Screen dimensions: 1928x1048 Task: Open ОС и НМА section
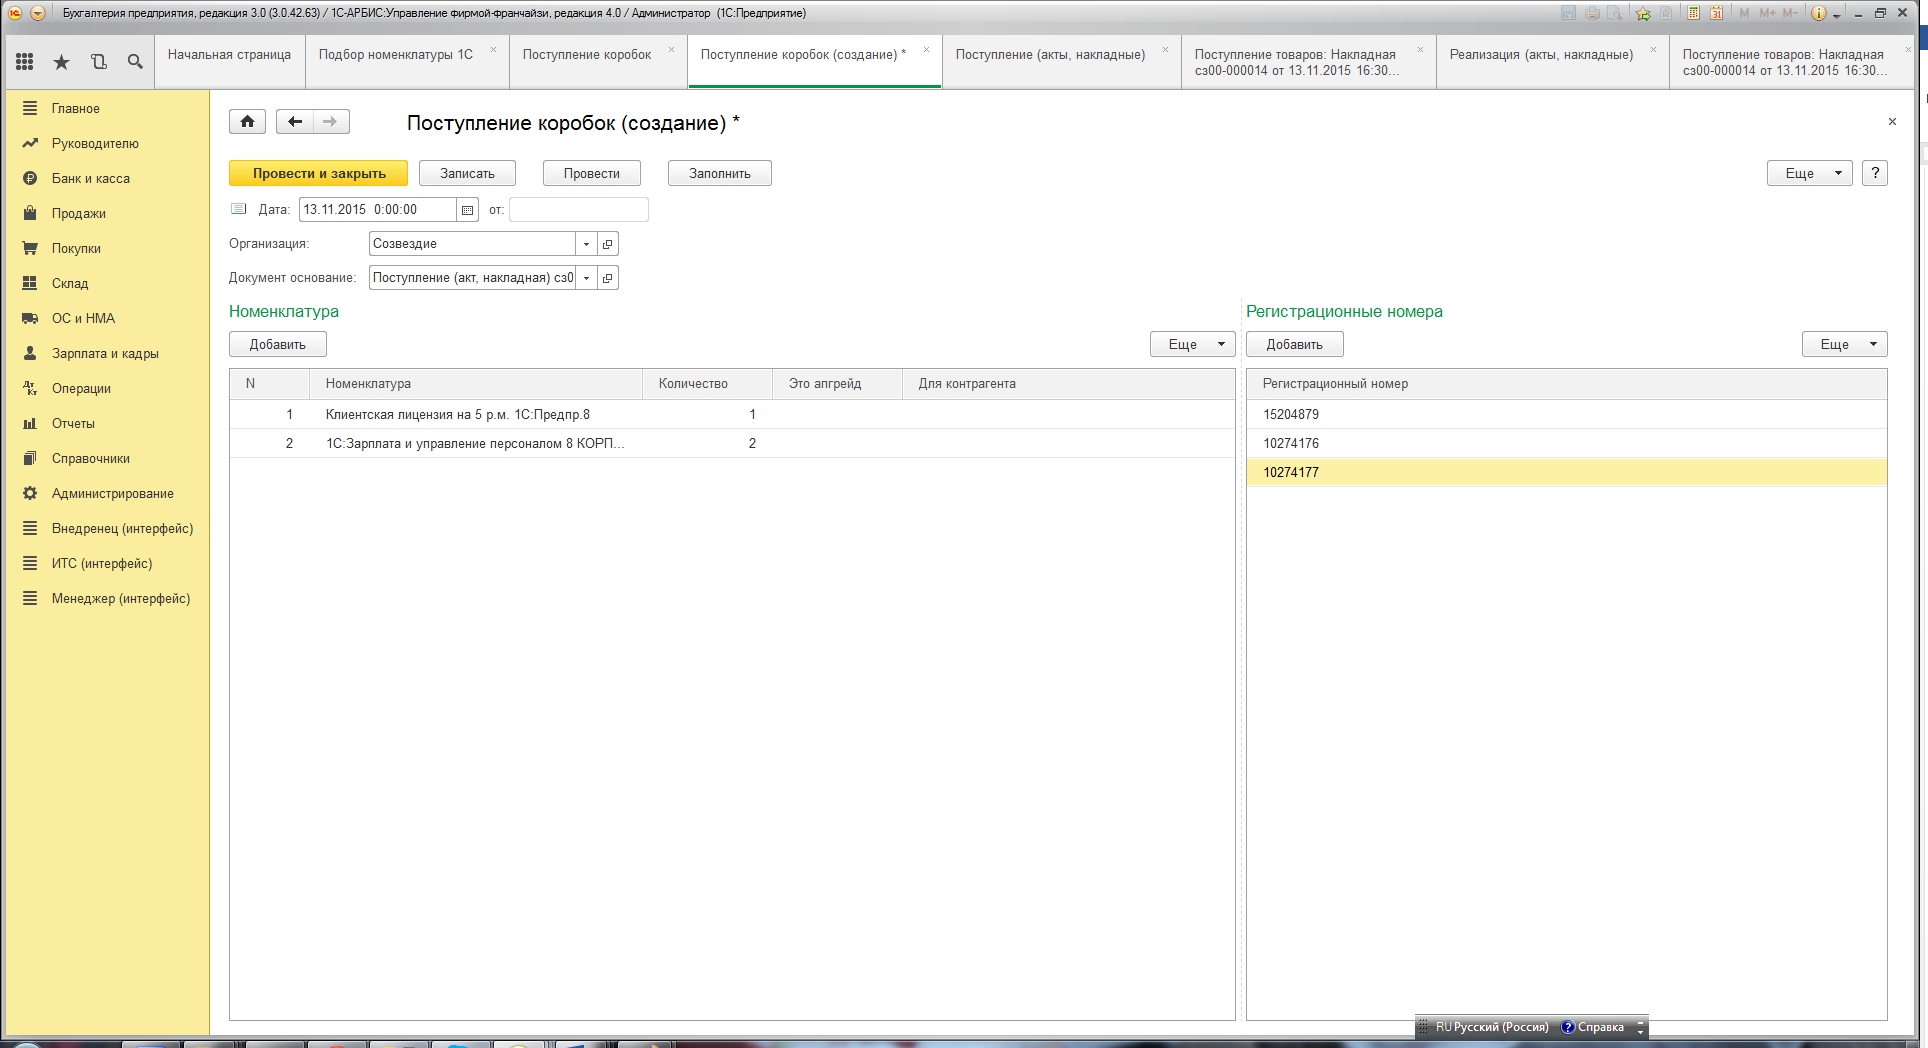tap(83, 319)
